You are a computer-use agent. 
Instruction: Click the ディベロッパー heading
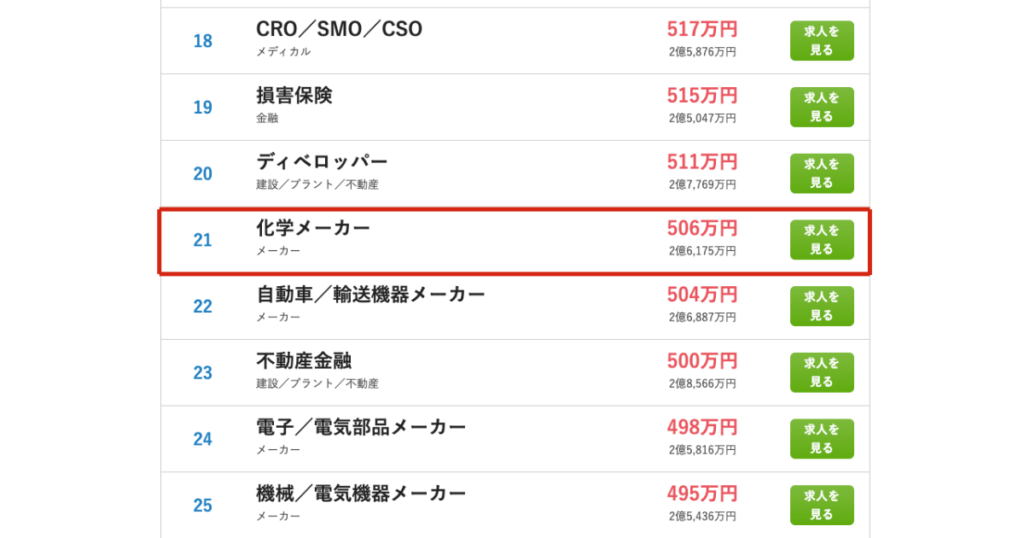pos(322,162)
